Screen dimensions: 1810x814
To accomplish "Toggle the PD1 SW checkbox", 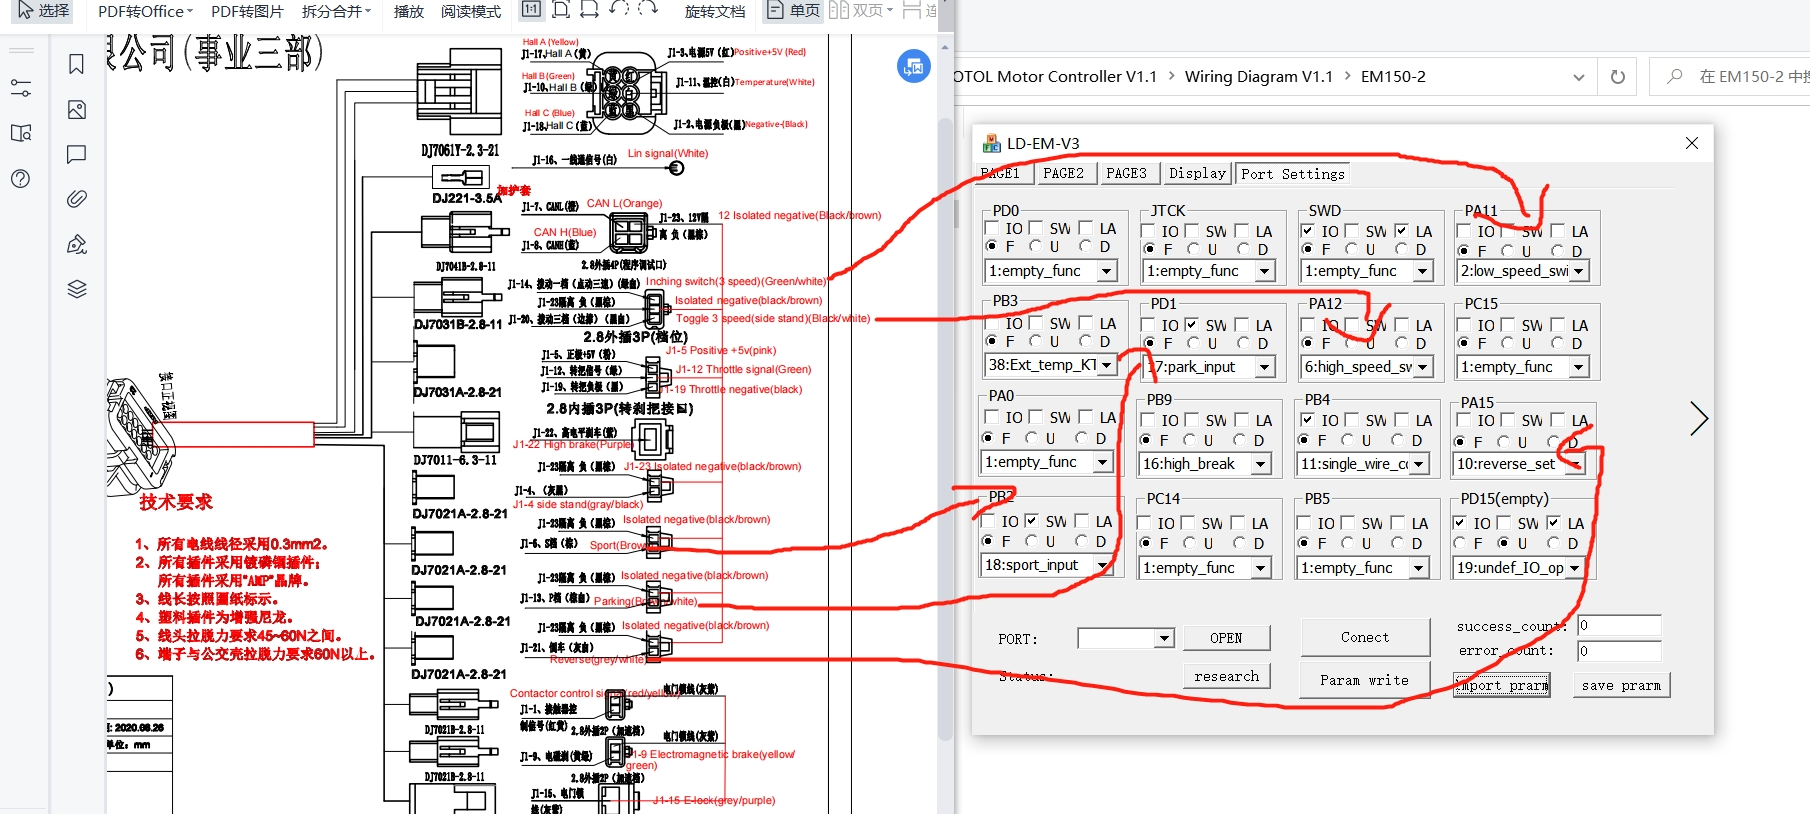I will tap(1191, 325).
